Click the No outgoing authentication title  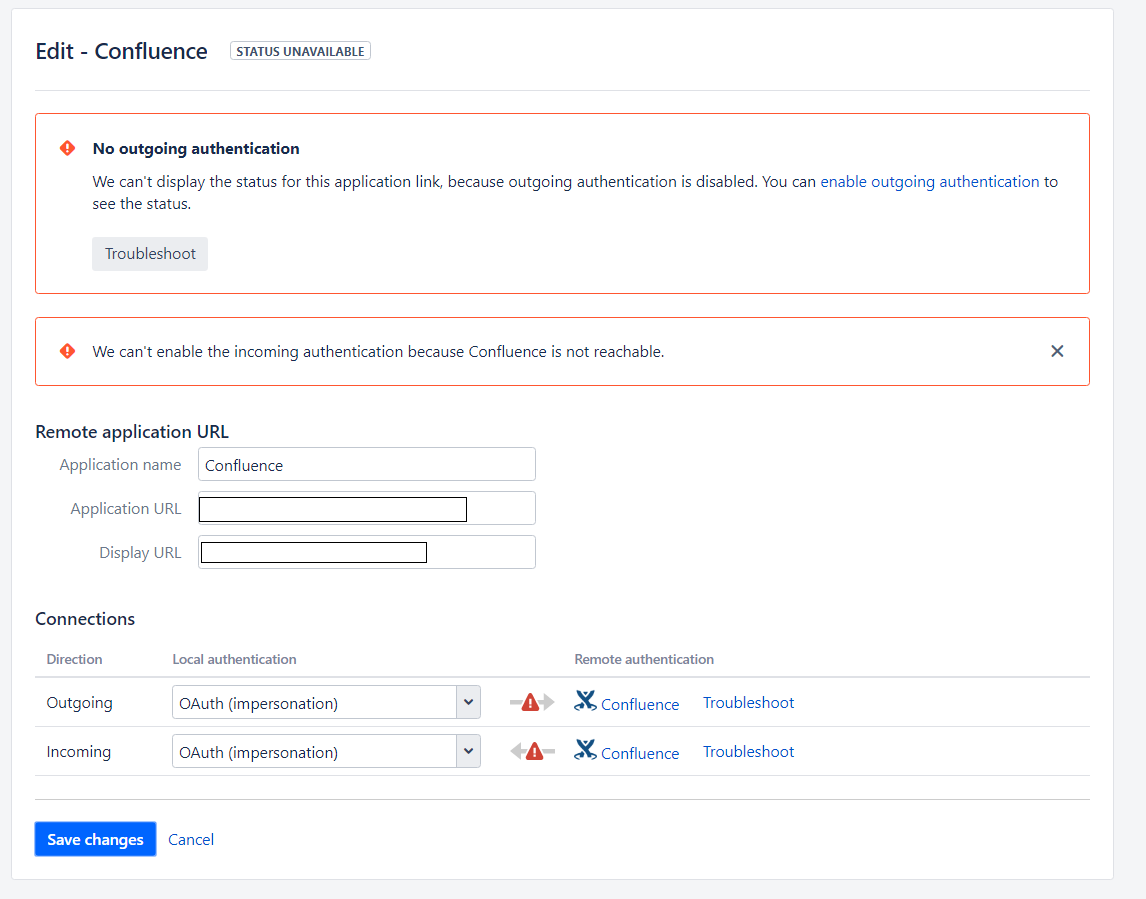pyautogui.click(x=196, y=148)
